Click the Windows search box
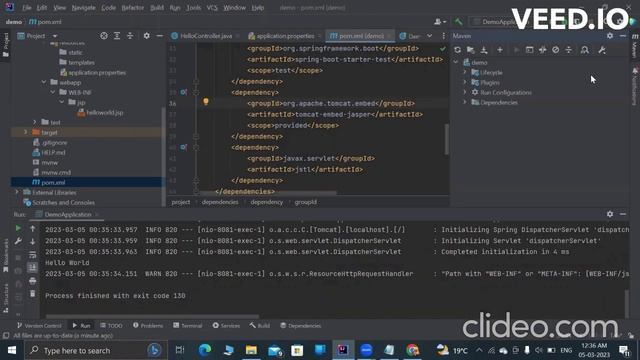 [95, 350]
